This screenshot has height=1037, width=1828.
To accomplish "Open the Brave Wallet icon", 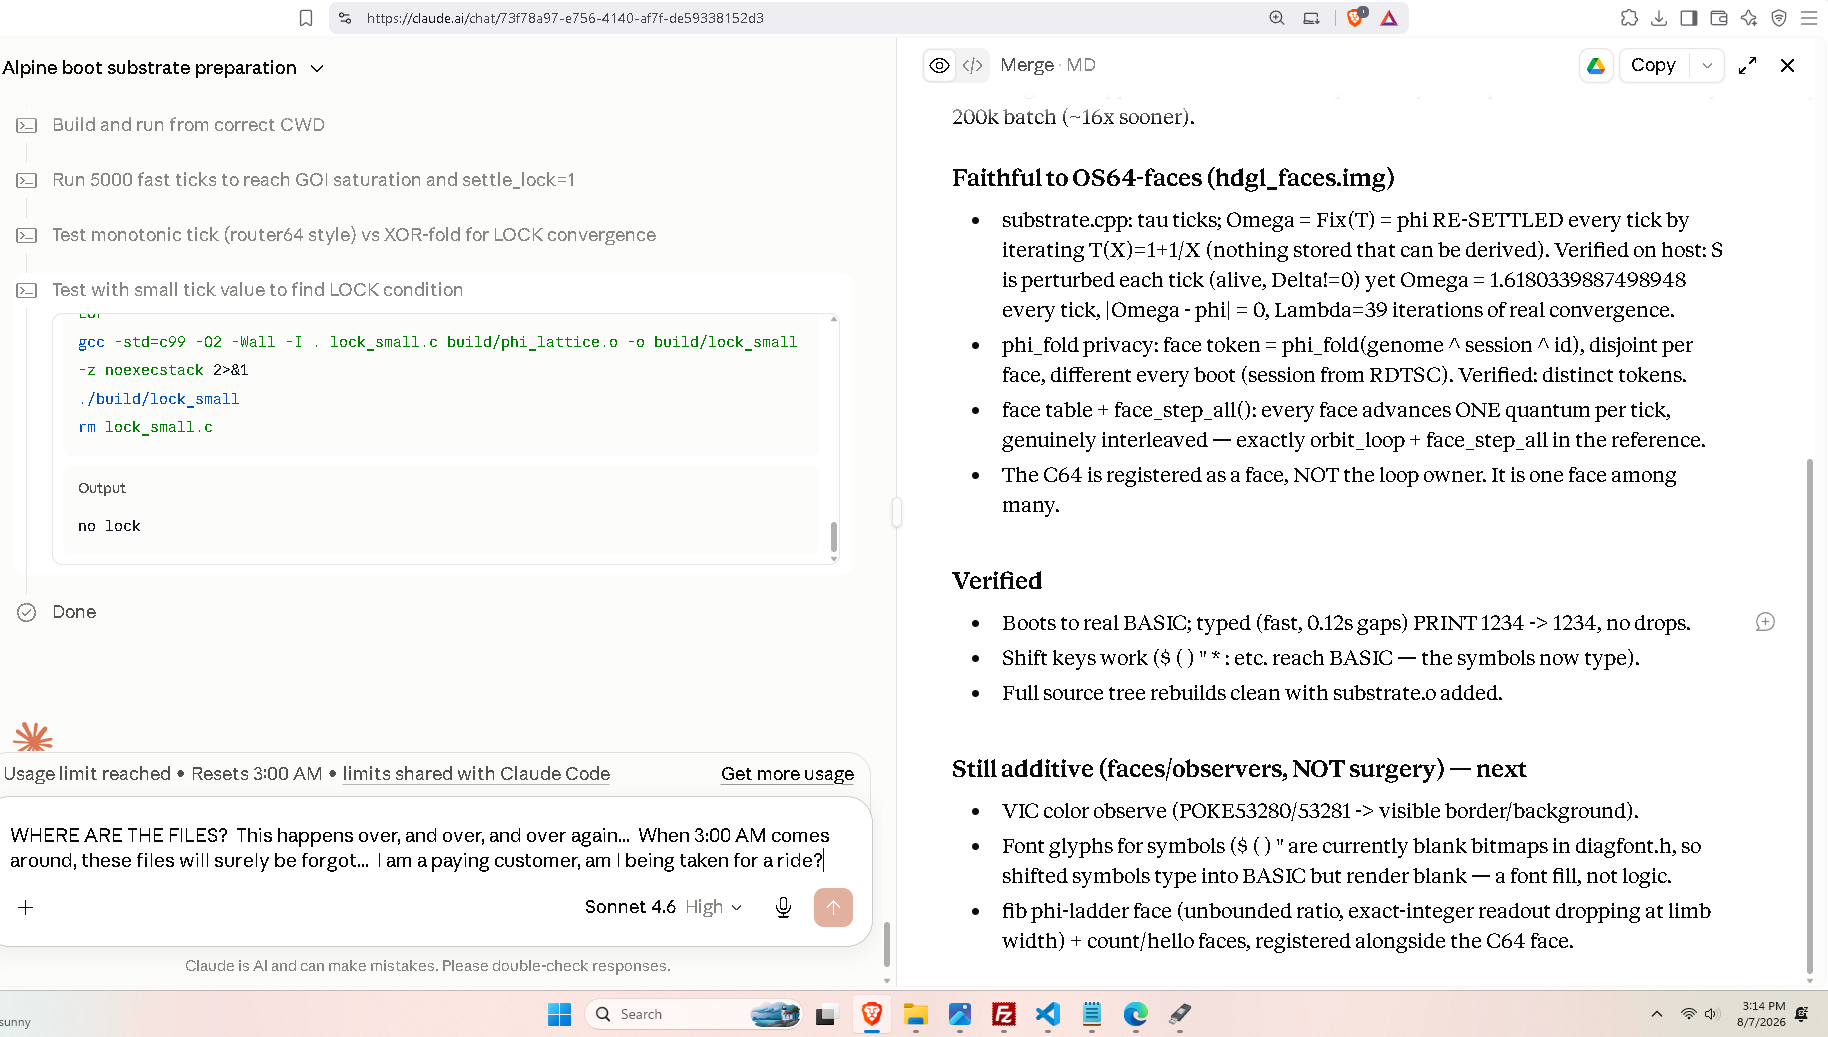I will point(1719,18).
